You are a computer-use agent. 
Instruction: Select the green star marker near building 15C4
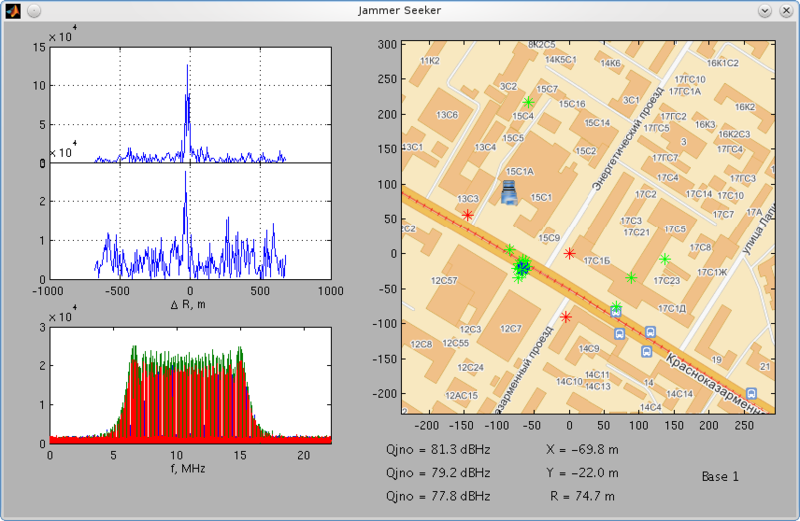coord(529,102)
